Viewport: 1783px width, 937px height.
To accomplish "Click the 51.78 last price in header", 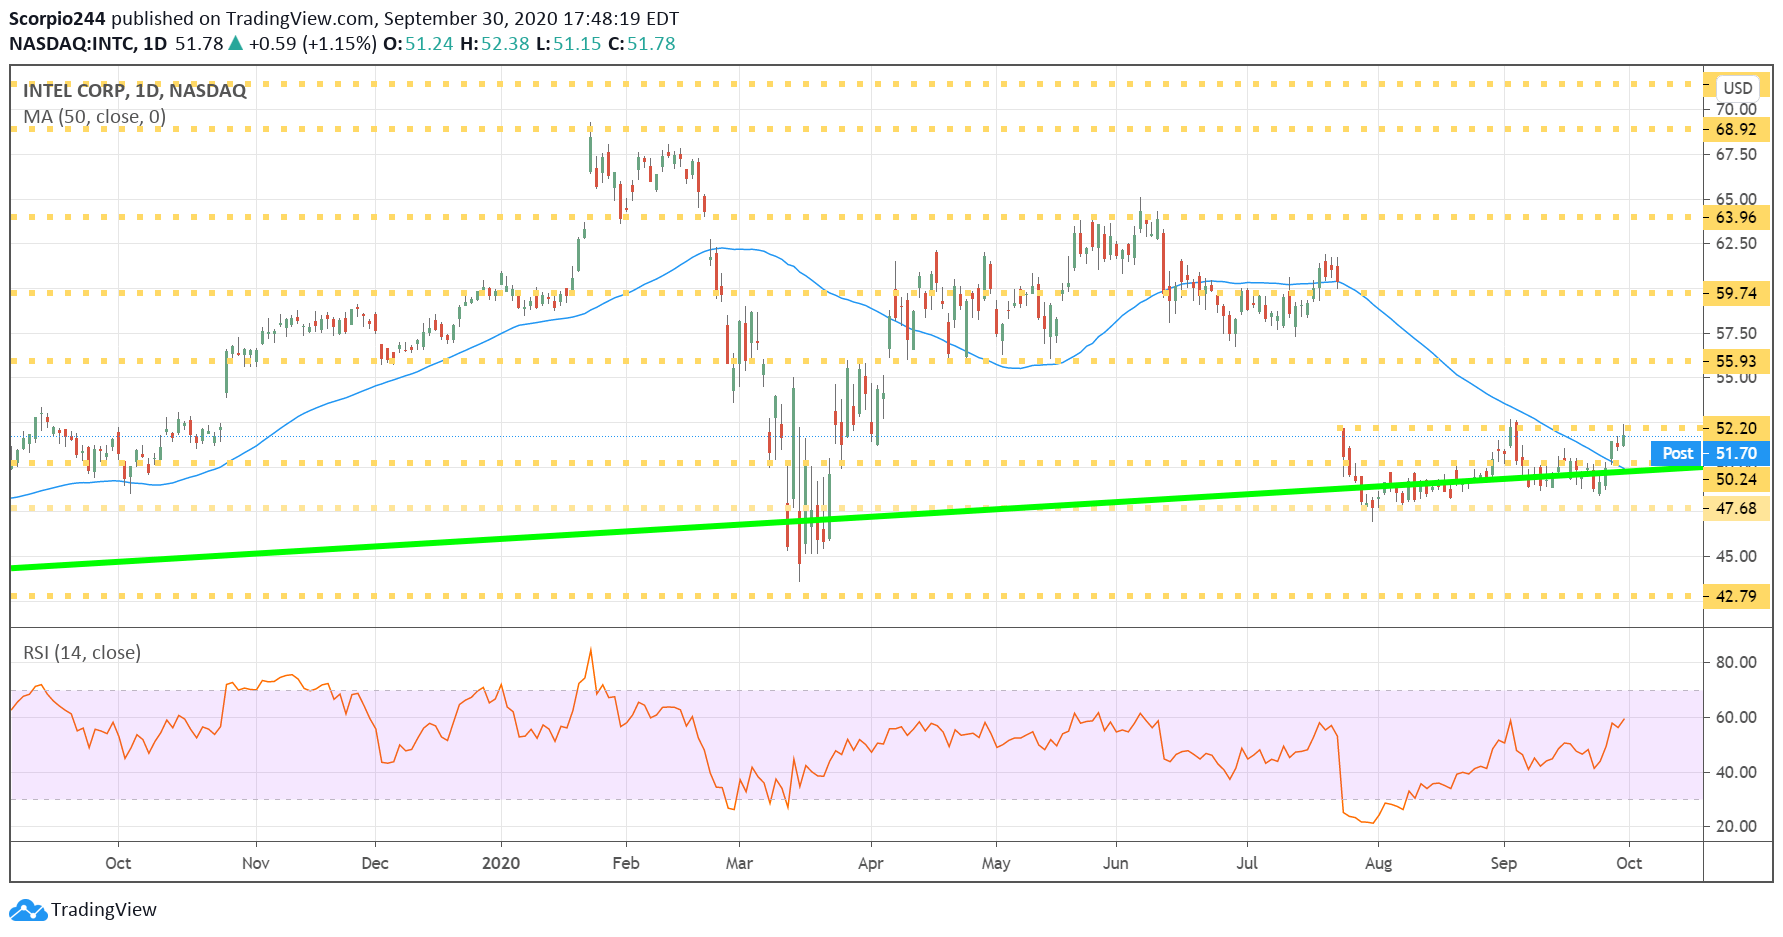I will (199, 44).
